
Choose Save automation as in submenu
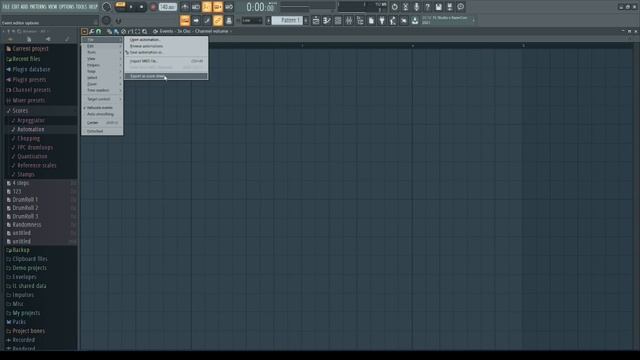coord(166,52)
